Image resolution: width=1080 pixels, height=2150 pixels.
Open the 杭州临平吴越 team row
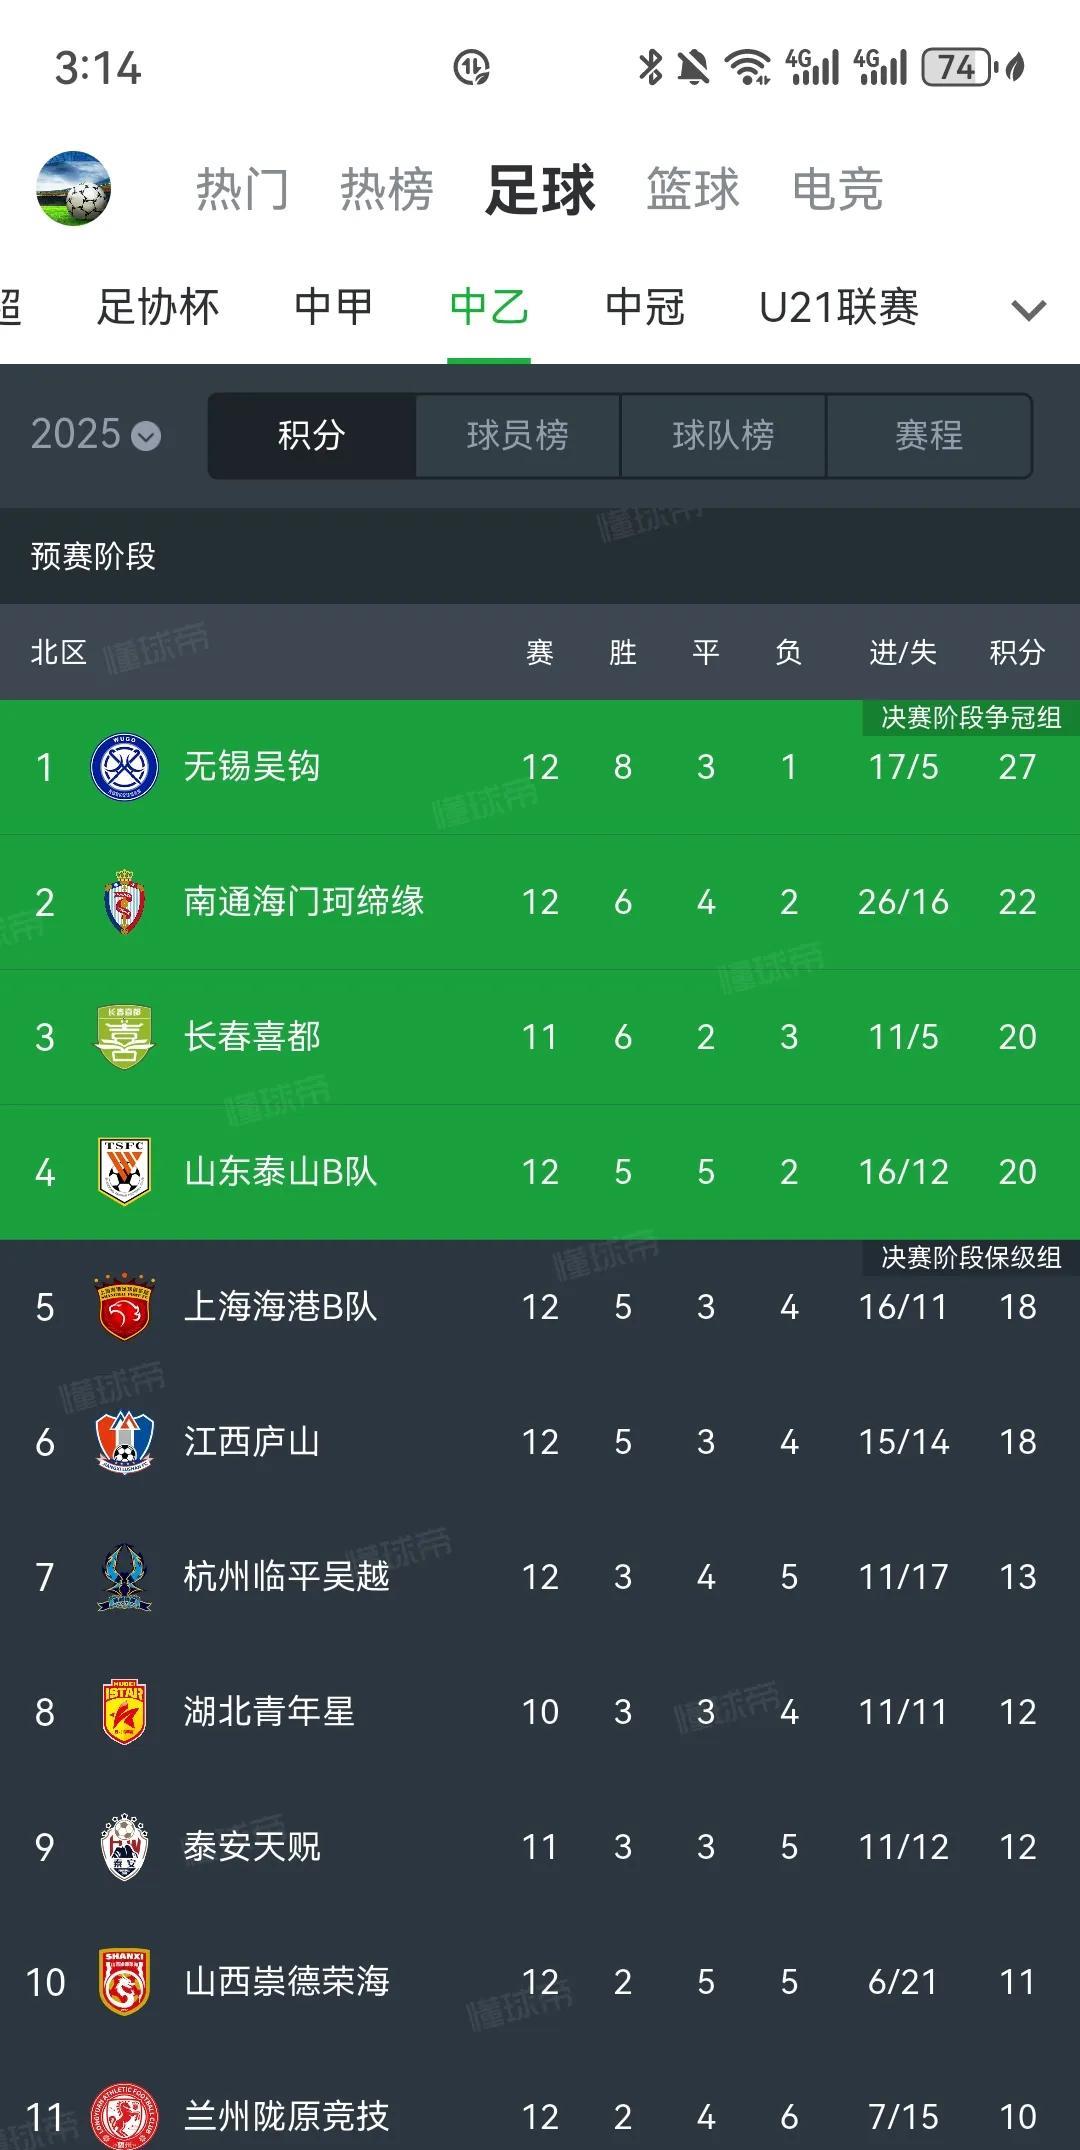[x=540, y=1577]
